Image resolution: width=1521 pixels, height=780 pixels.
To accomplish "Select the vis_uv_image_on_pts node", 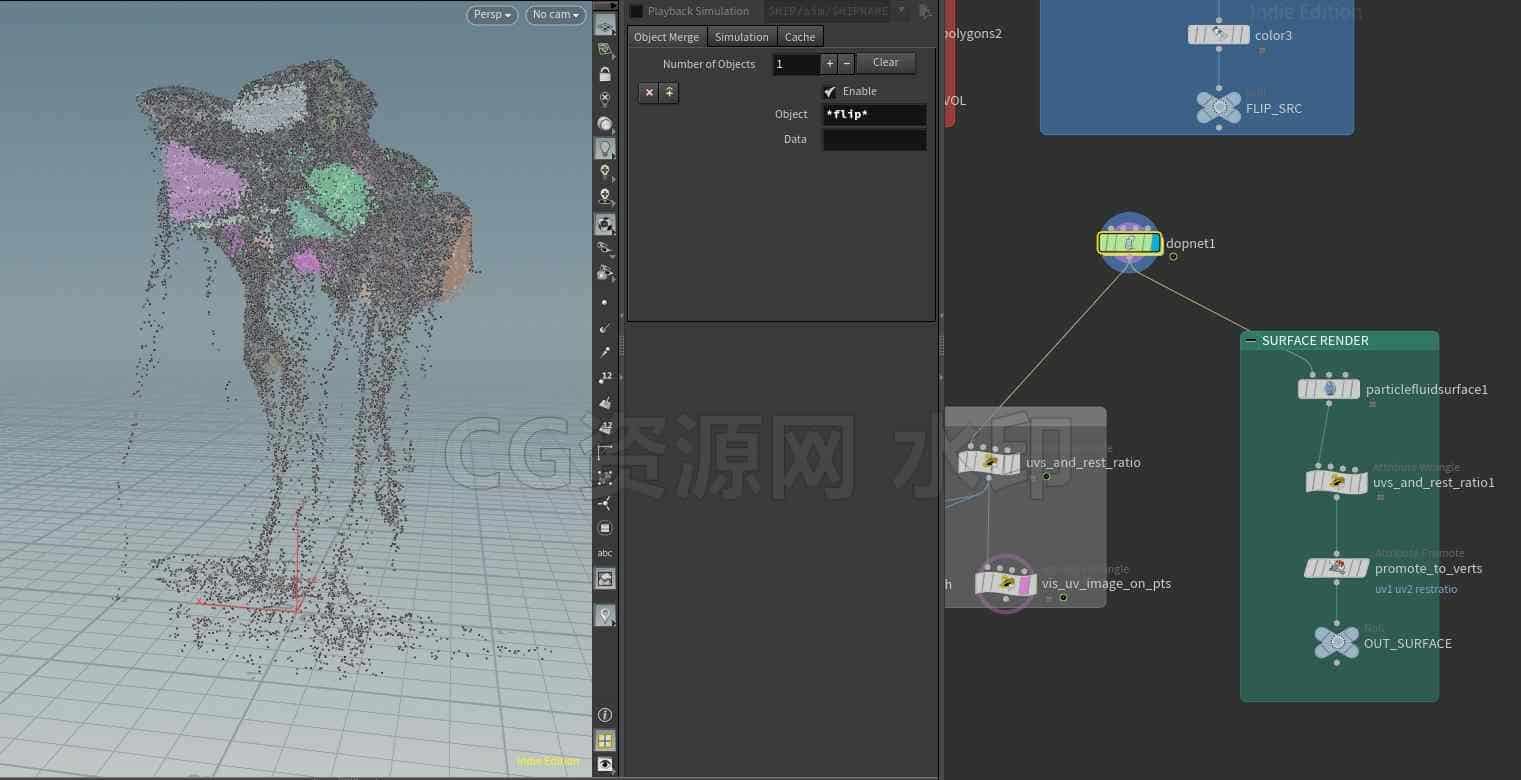I will pyautogui.click(x=1006, y=583).
